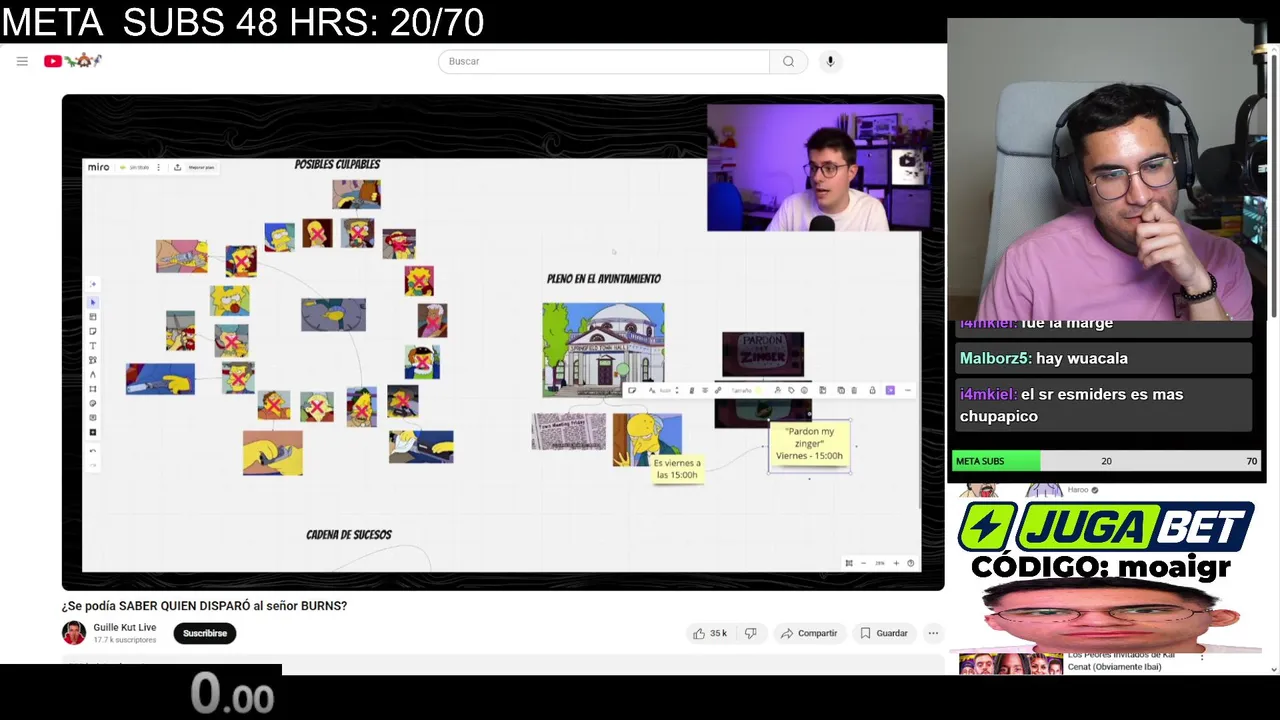Delete the sticky with the trash icon
Image resolution: width=1280 pixels, height=720 pixels.
point(854,390)
